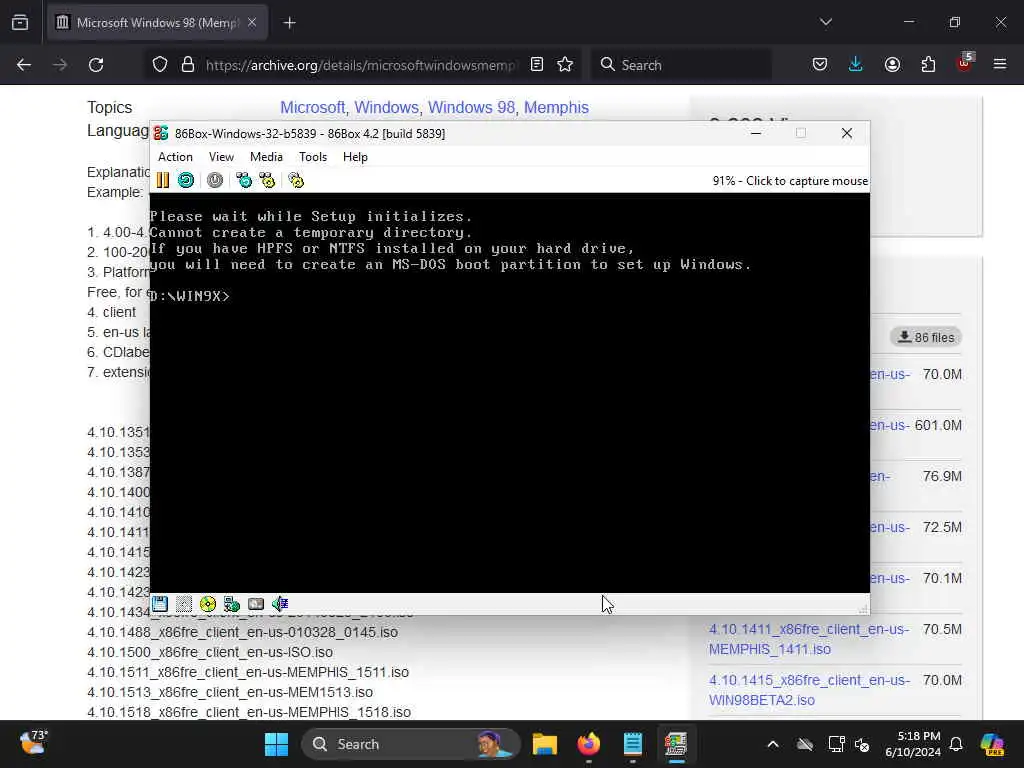Reload the archive.org page
This screenshot has width=1024, height=768.
96,65
